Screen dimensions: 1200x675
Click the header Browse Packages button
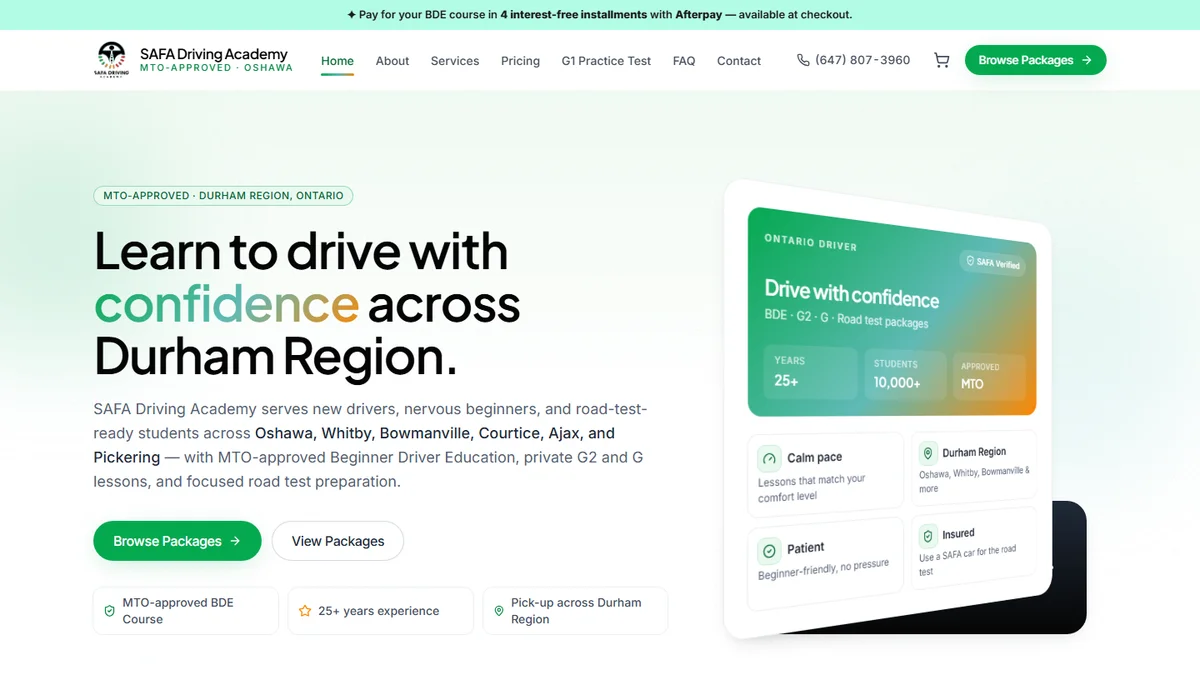click(1035, 60)
